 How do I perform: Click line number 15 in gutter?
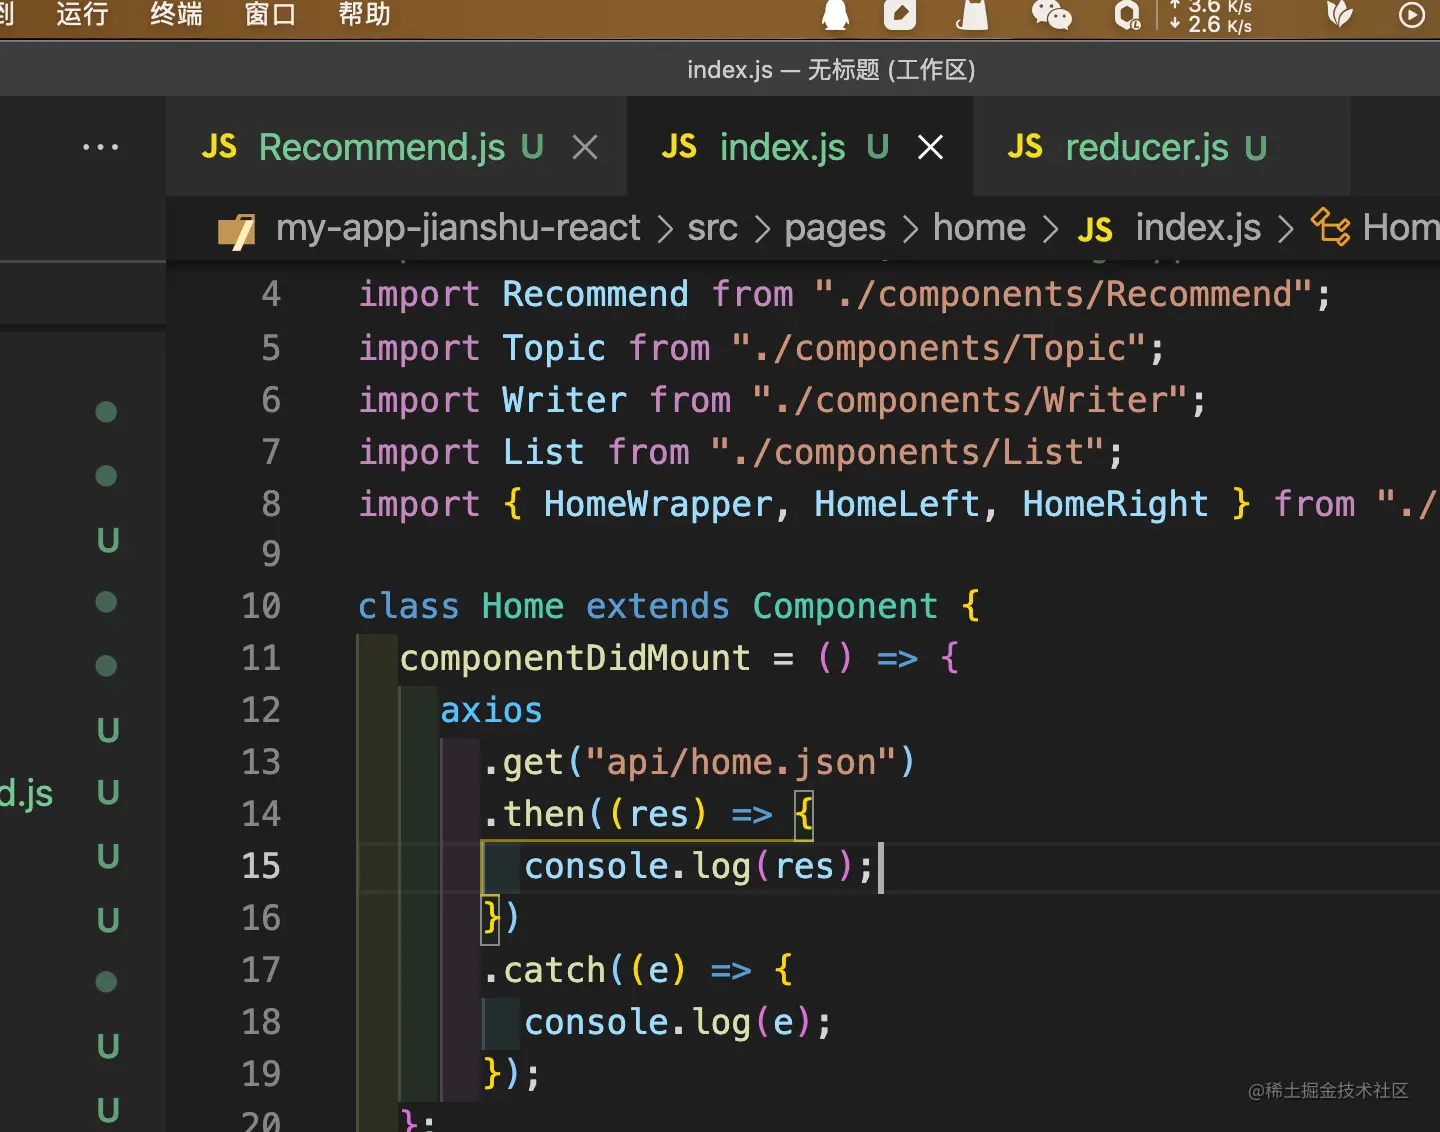pos(261,866)
